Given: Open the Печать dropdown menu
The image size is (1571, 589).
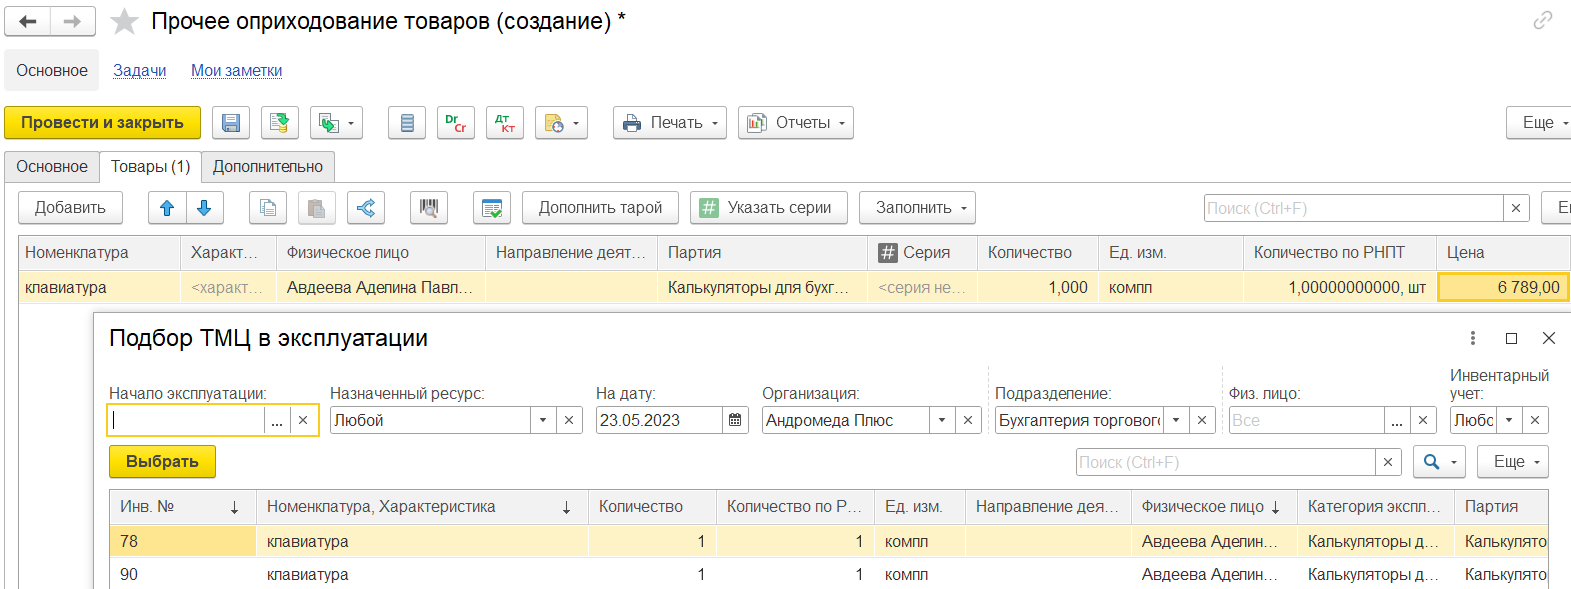Looking at the screenshot, I should 670,123.
